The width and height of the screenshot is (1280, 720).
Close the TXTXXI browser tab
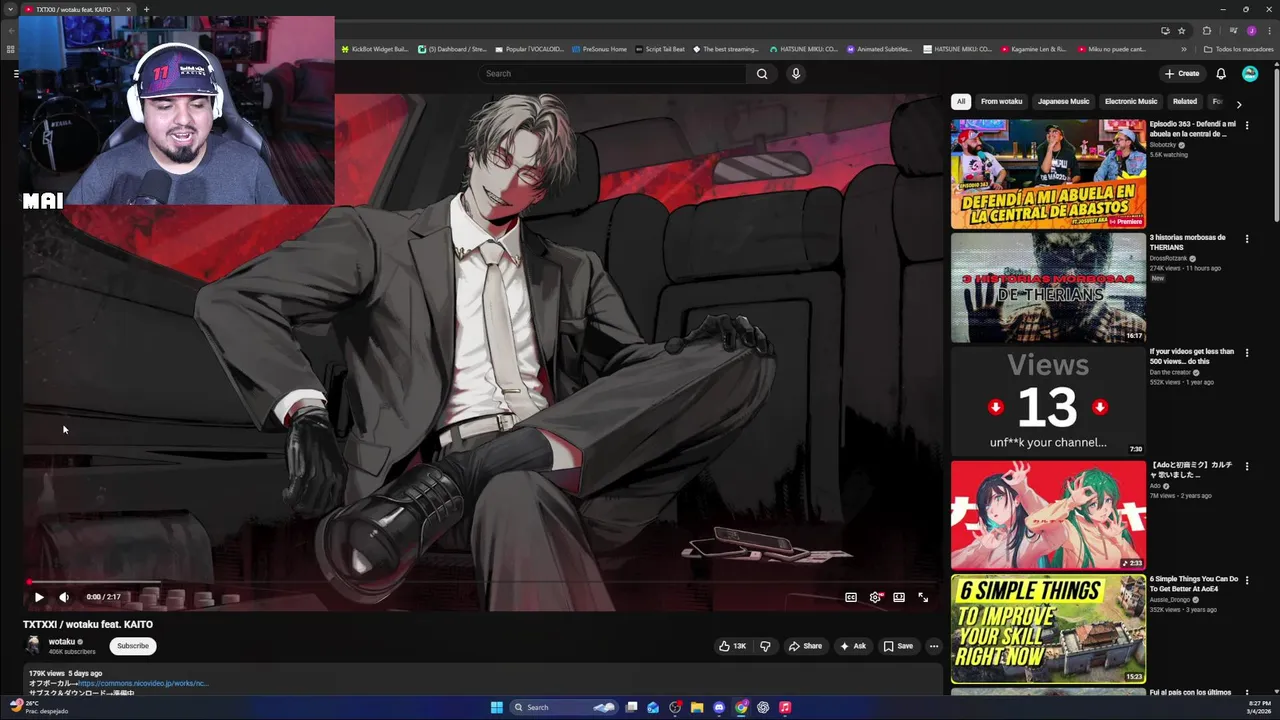tap(128, 9)
